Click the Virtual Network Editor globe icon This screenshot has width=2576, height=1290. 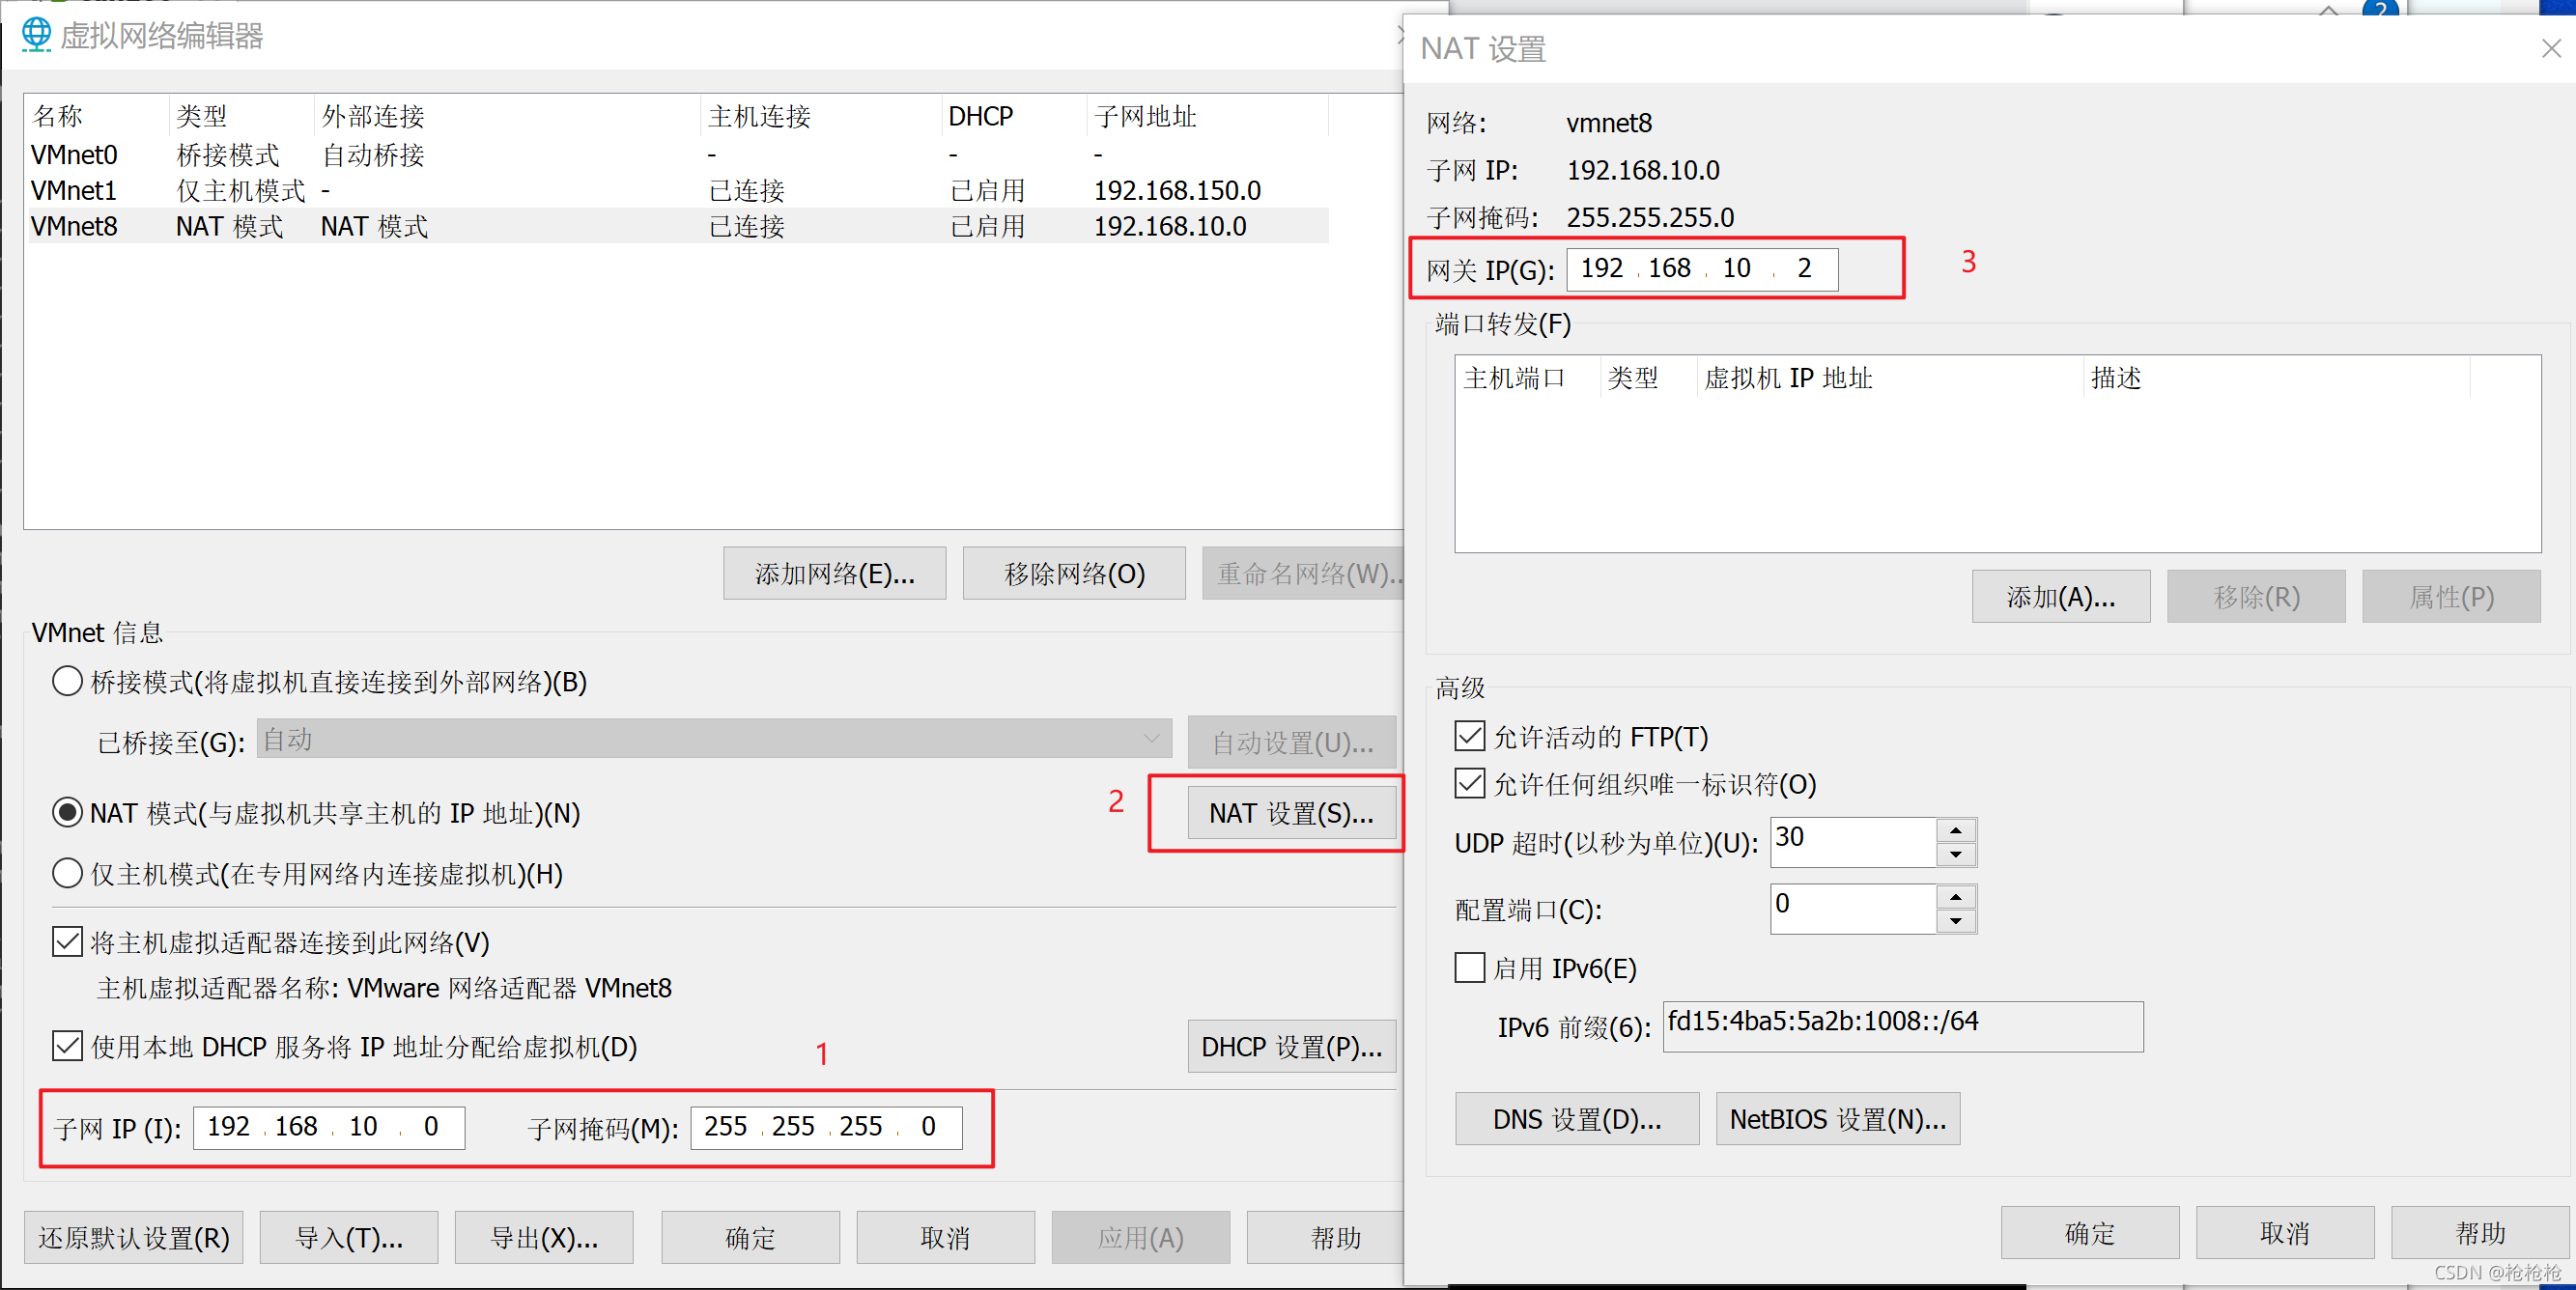point(36,35)
